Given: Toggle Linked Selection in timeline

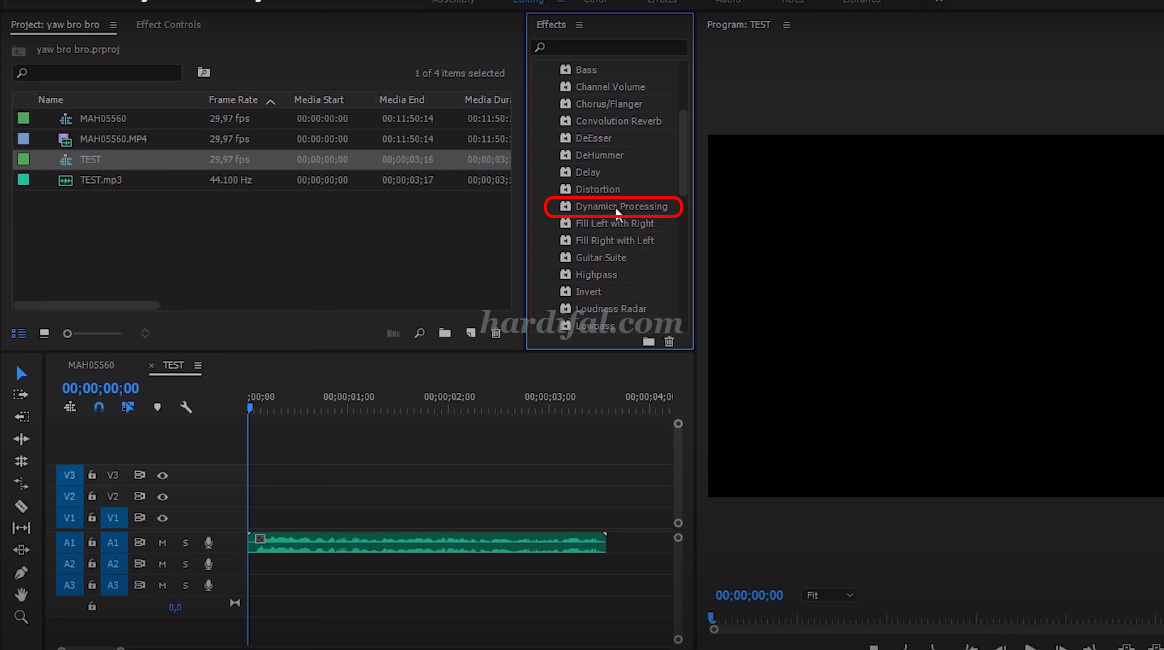Looking at the screenshot, I should click(x=128, y=407).
